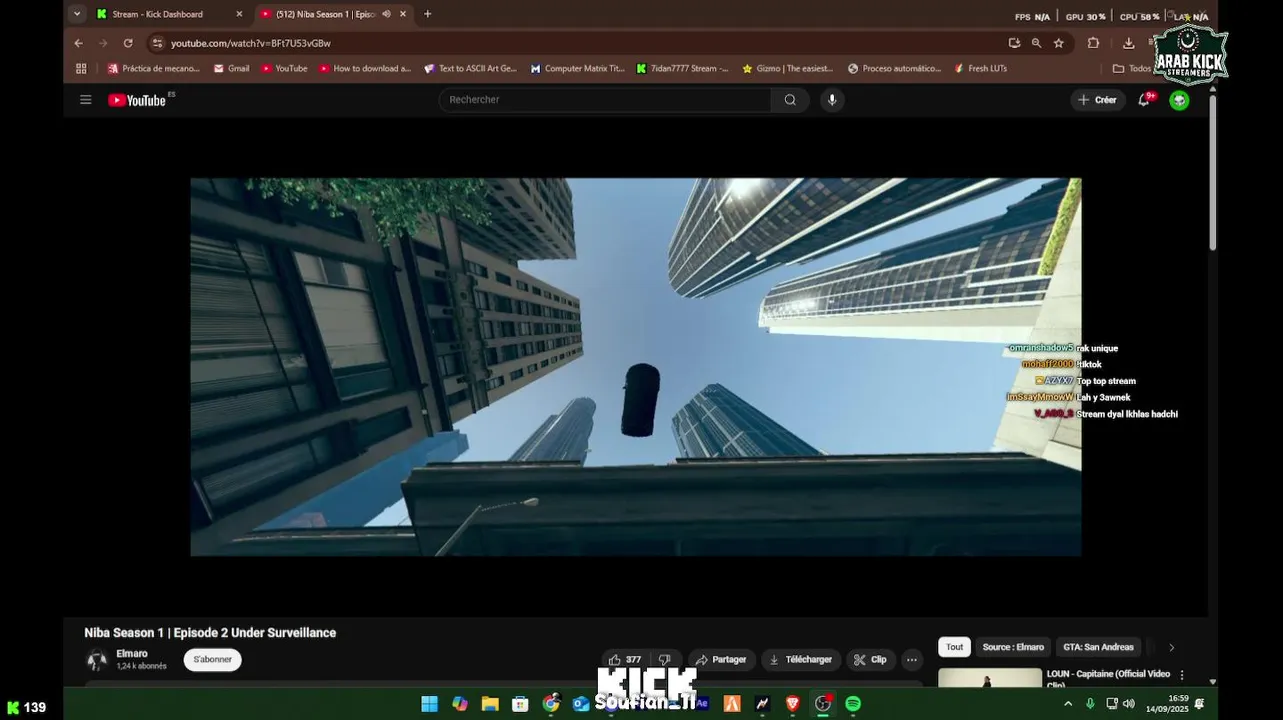Click the youtube.com address bar URL

251,43
